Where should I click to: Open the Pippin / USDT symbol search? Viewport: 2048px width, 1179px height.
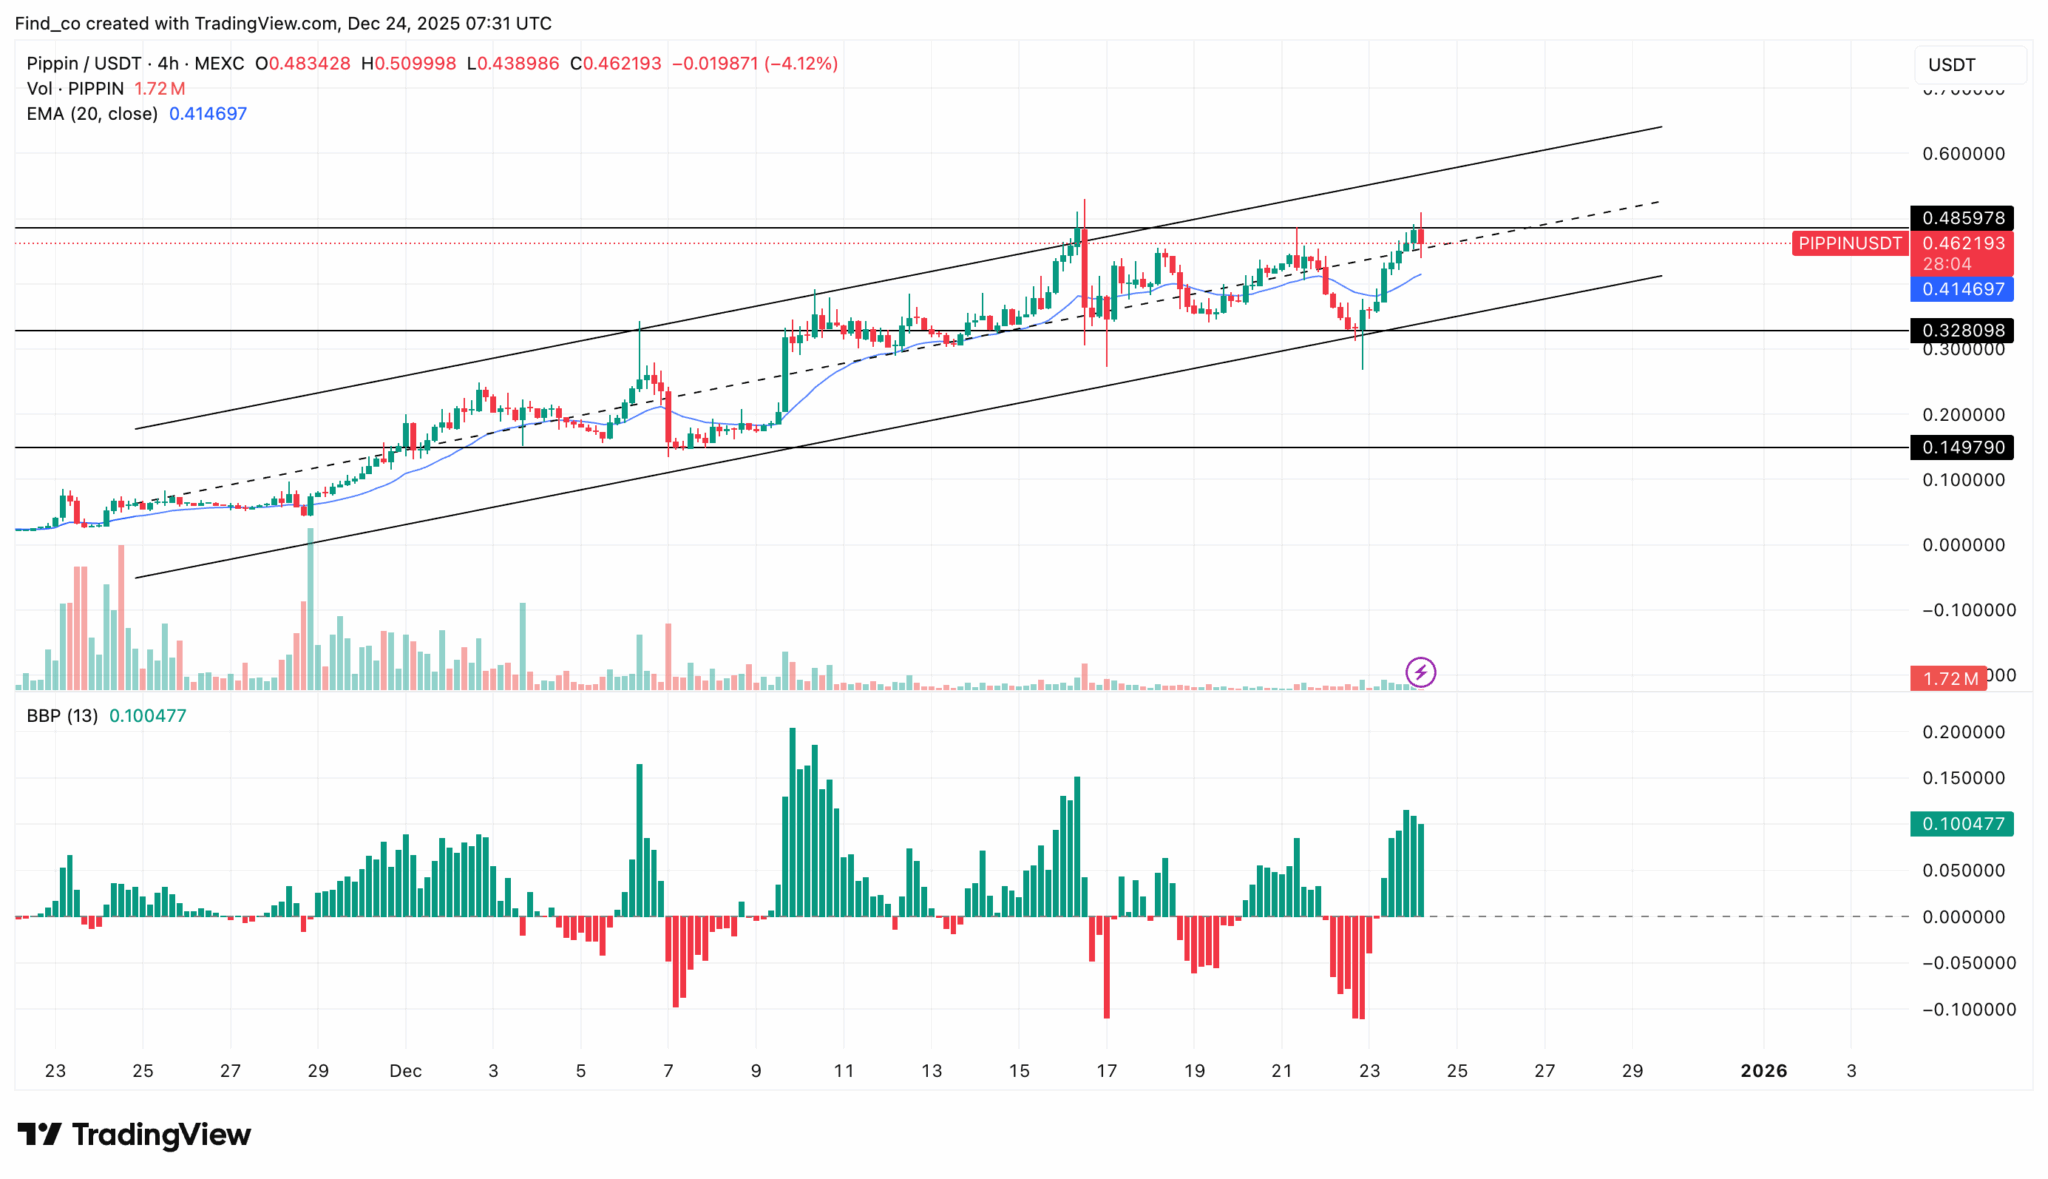point(82,62)
